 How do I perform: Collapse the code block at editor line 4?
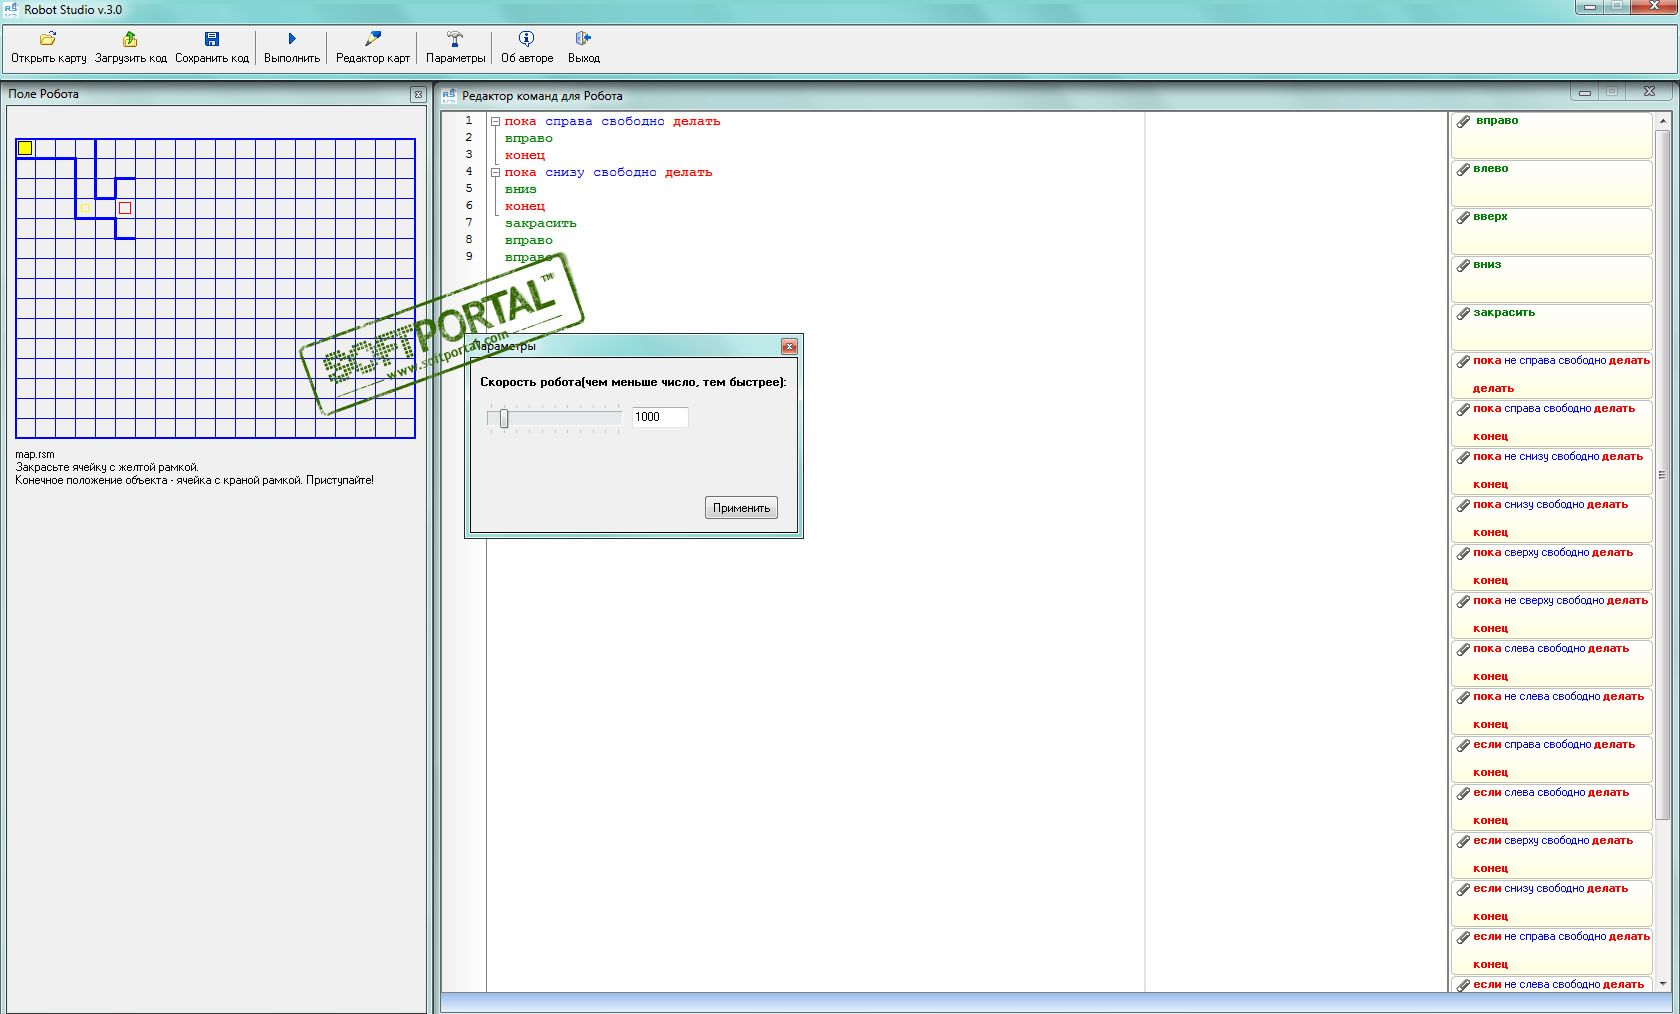point(495,173)
